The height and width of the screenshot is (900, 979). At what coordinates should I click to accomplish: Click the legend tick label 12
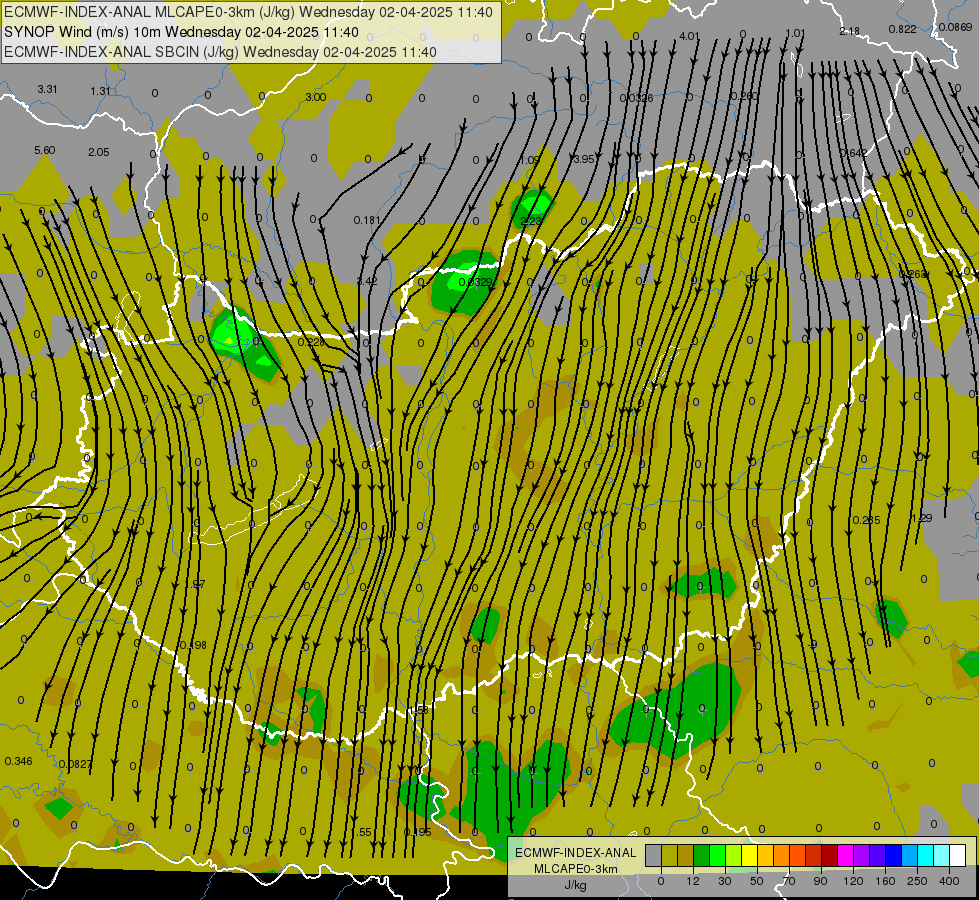692,881
